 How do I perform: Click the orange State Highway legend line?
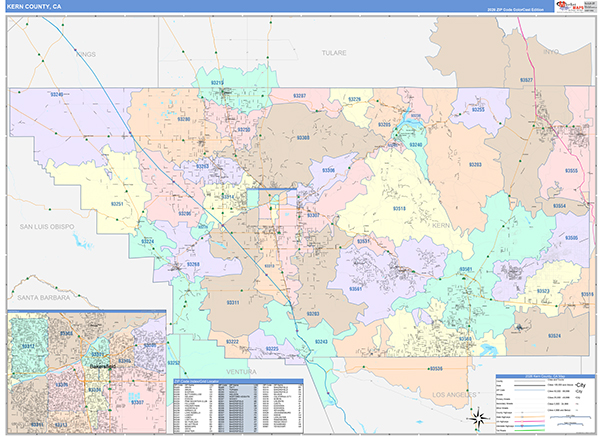pyautogui.click(x=530, y=416)
